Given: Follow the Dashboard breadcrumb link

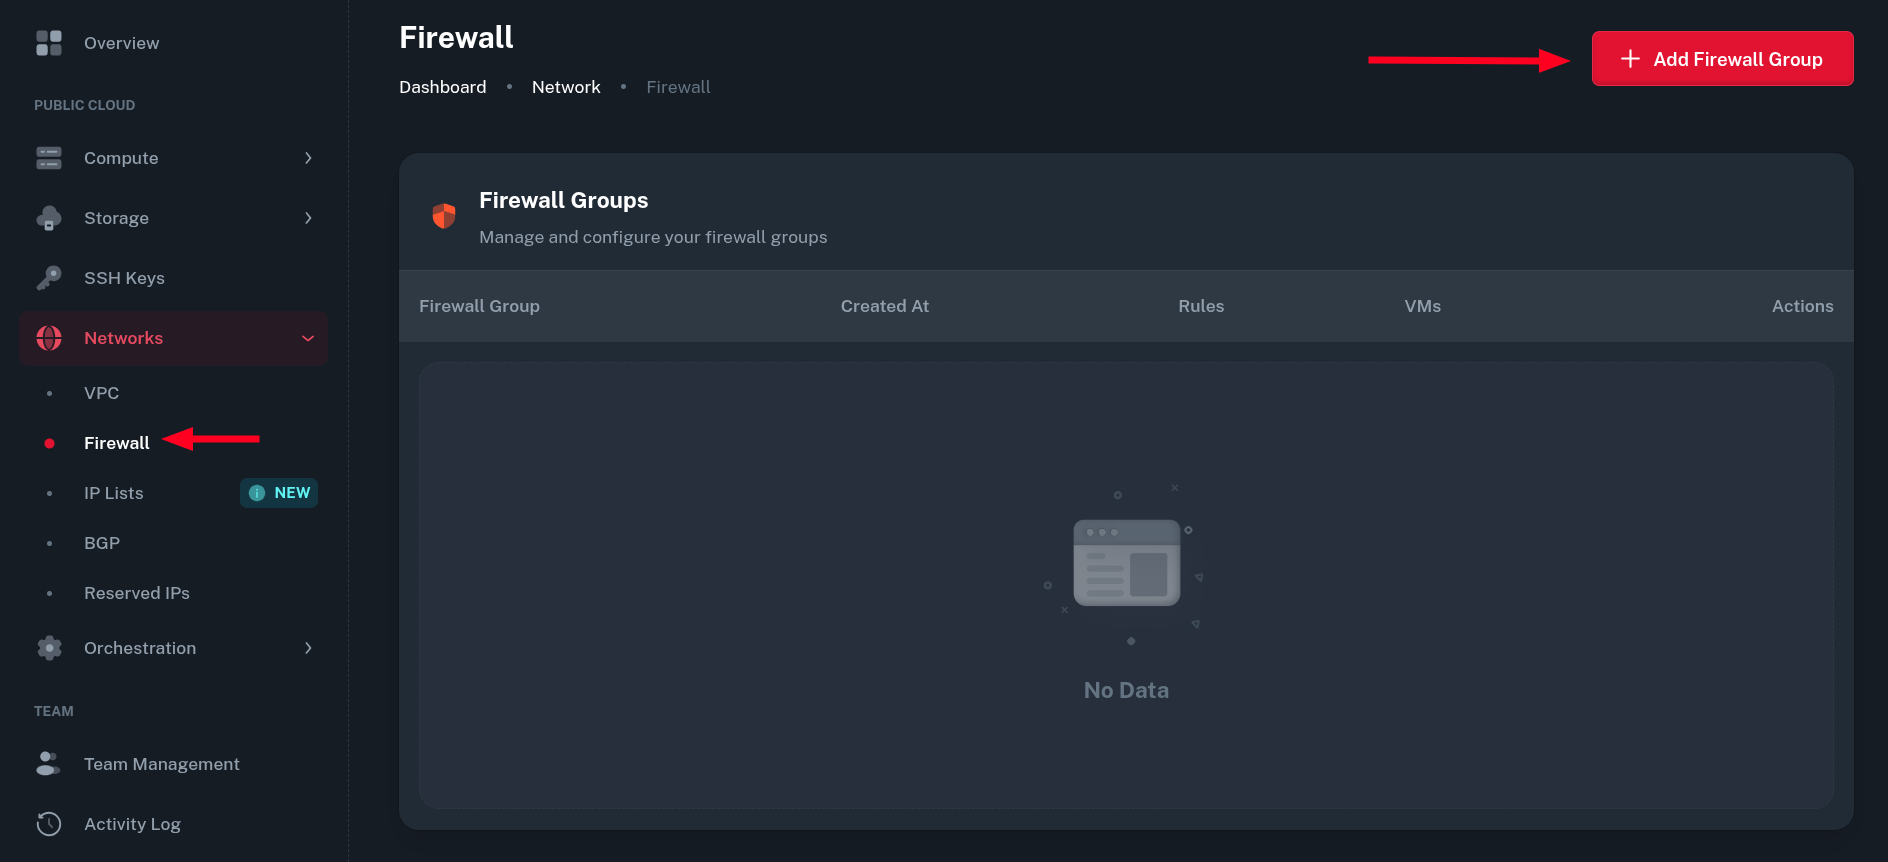Looking at the screenshot, I should tap(443, 87).
